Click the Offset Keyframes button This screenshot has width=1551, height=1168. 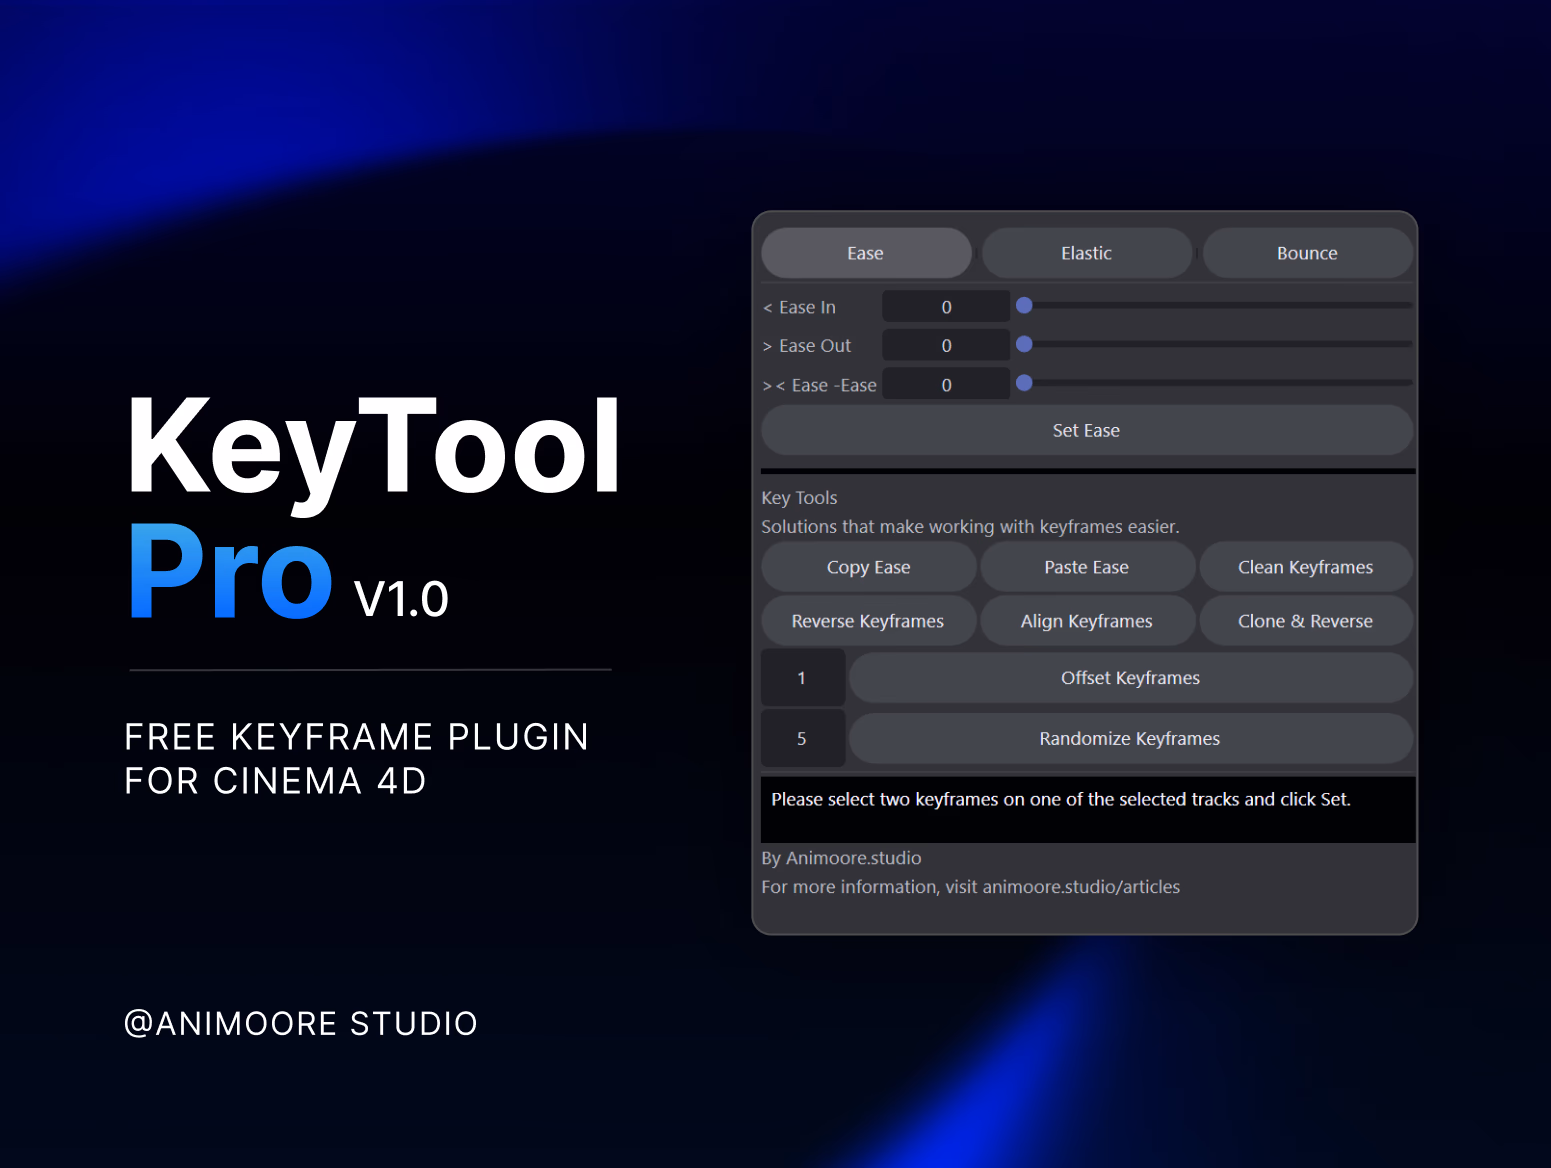pos(1130,678)
